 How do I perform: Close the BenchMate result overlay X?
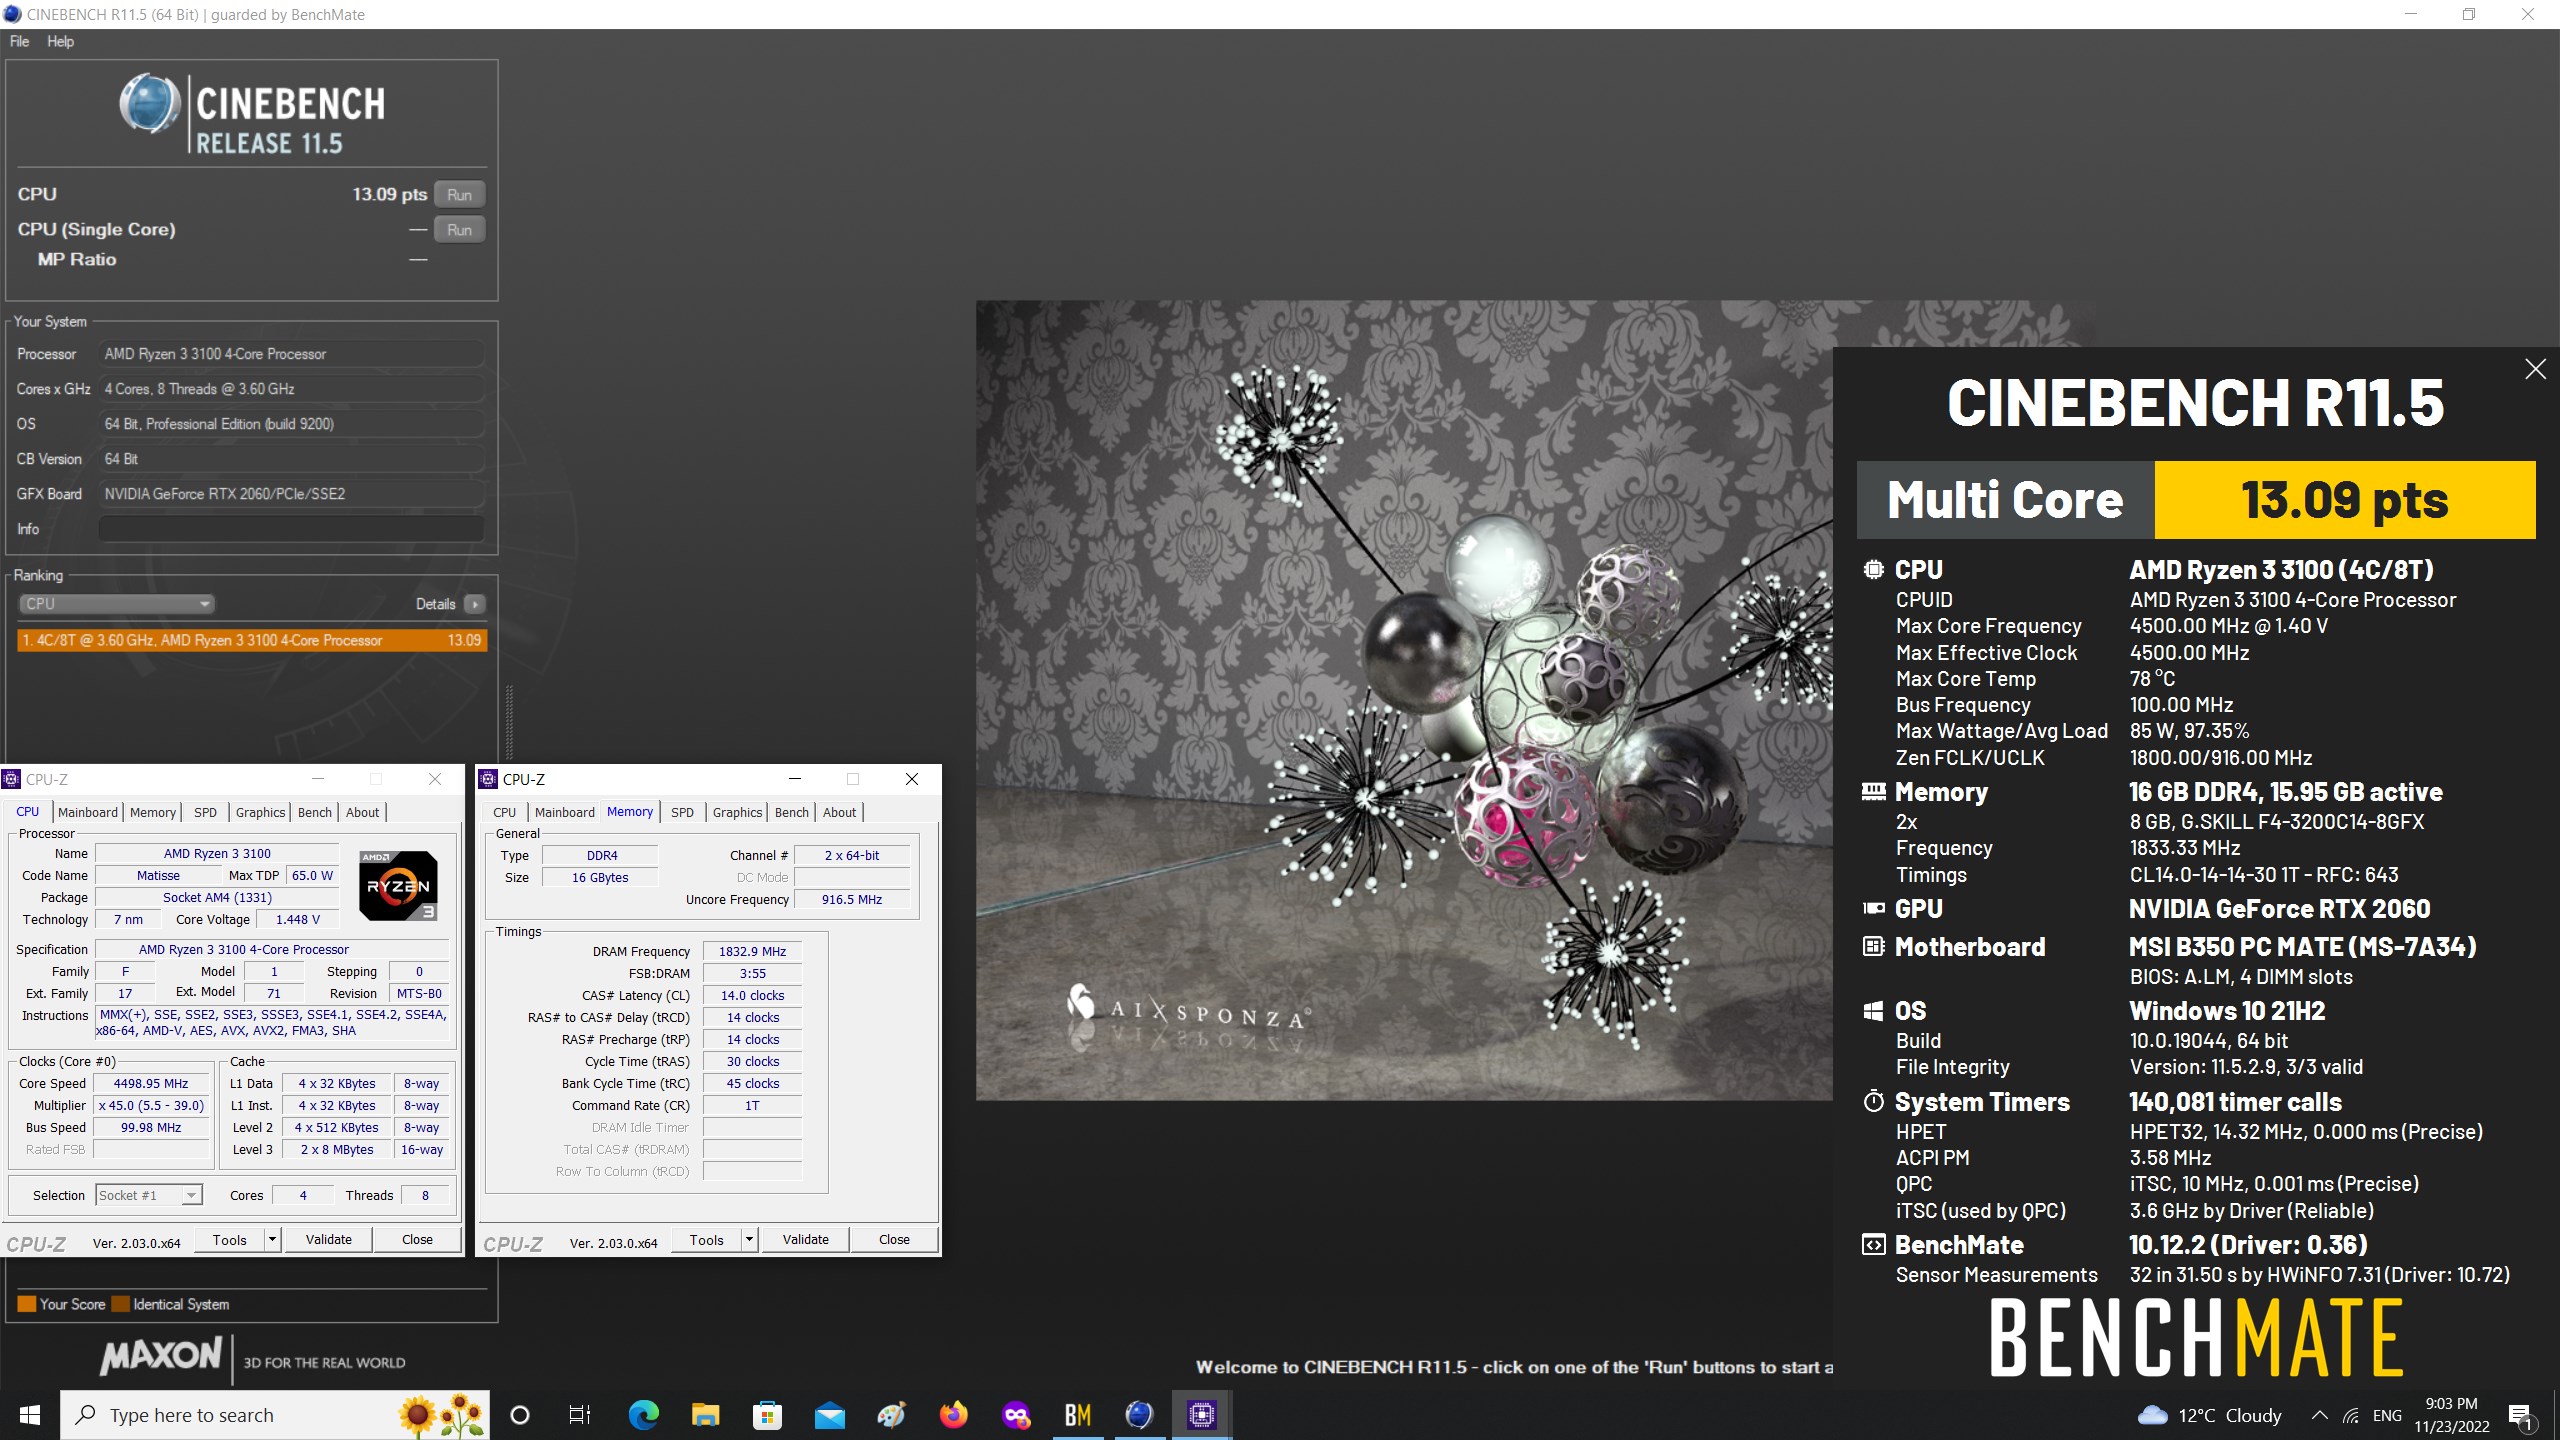coord(2535,369)
